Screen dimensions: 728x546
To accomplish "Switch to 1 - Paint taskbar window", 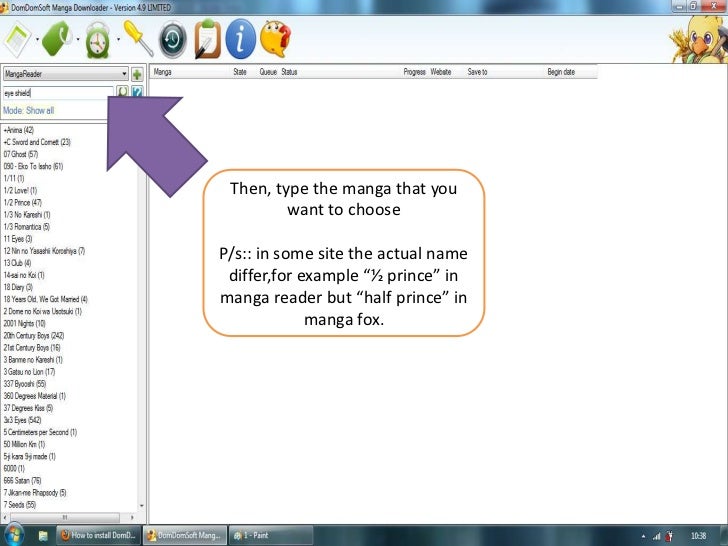I will tap(271, 535).
